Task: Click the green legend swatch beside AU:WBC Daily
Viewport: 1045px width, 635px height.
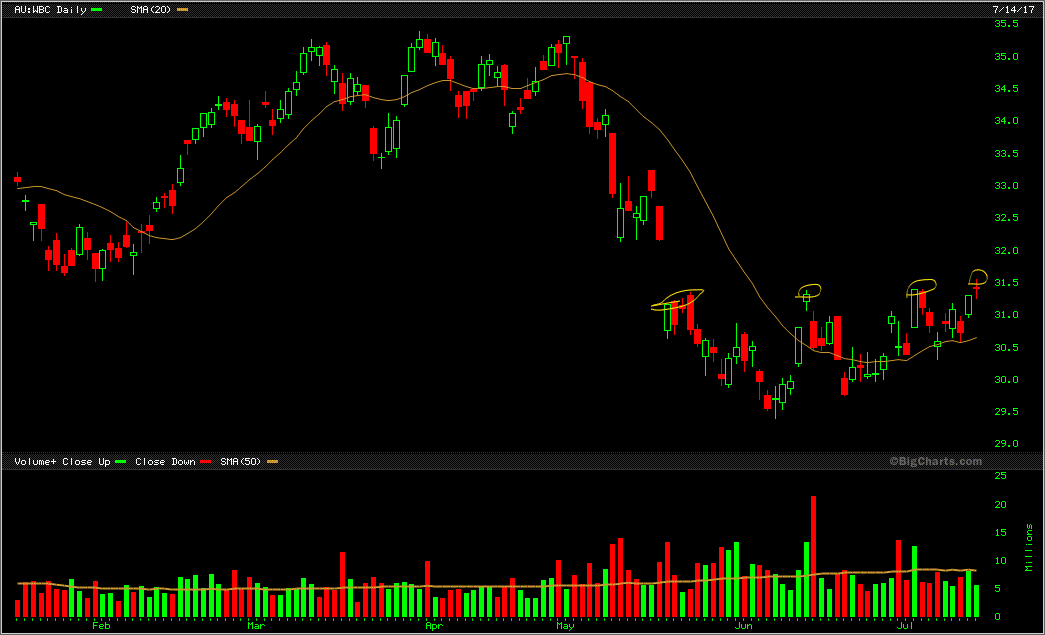Action: point(97,10)
